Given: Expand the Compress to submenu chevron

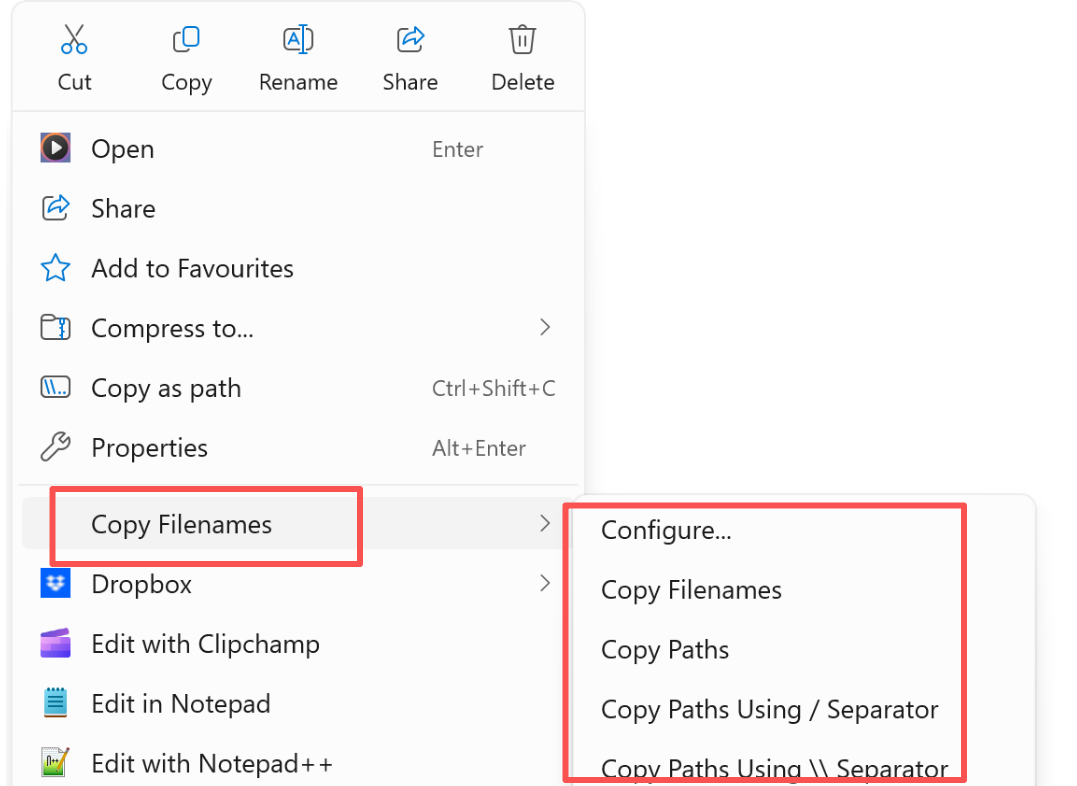Looking at the screenshot, I should click(545, 328).
